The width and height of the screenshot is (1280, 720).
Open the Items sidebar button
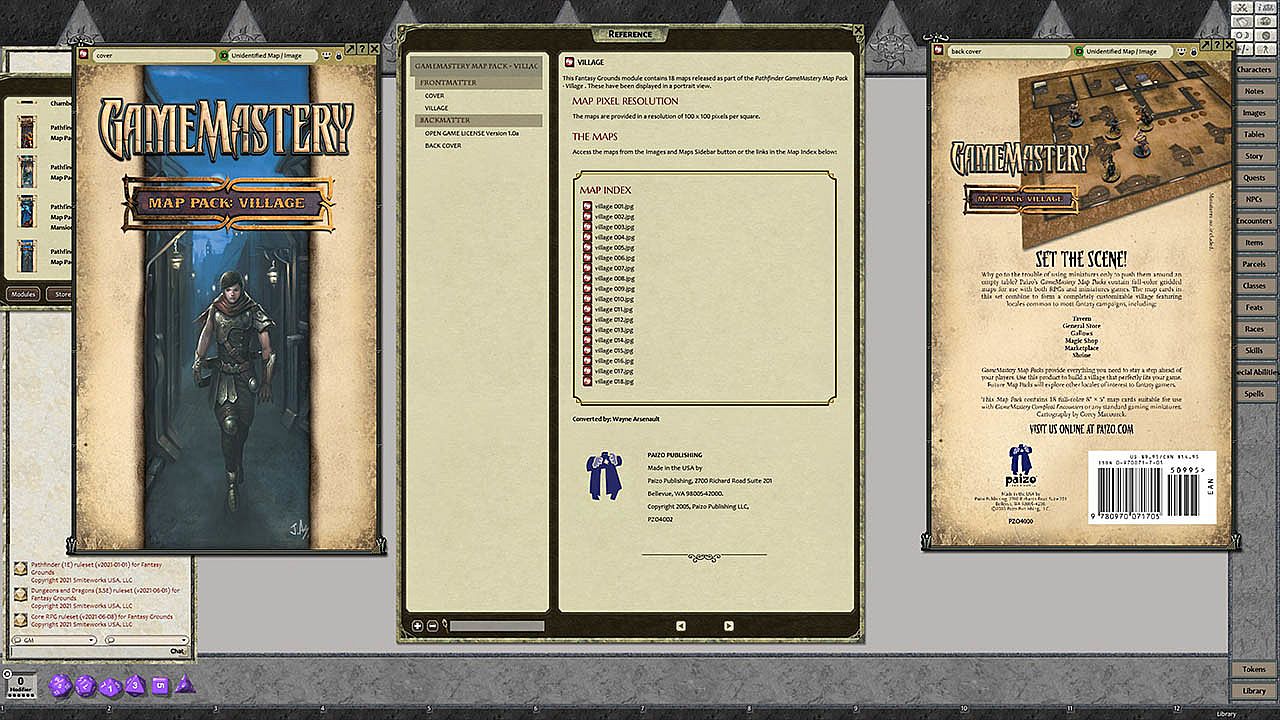click(x=1254, y=243)
